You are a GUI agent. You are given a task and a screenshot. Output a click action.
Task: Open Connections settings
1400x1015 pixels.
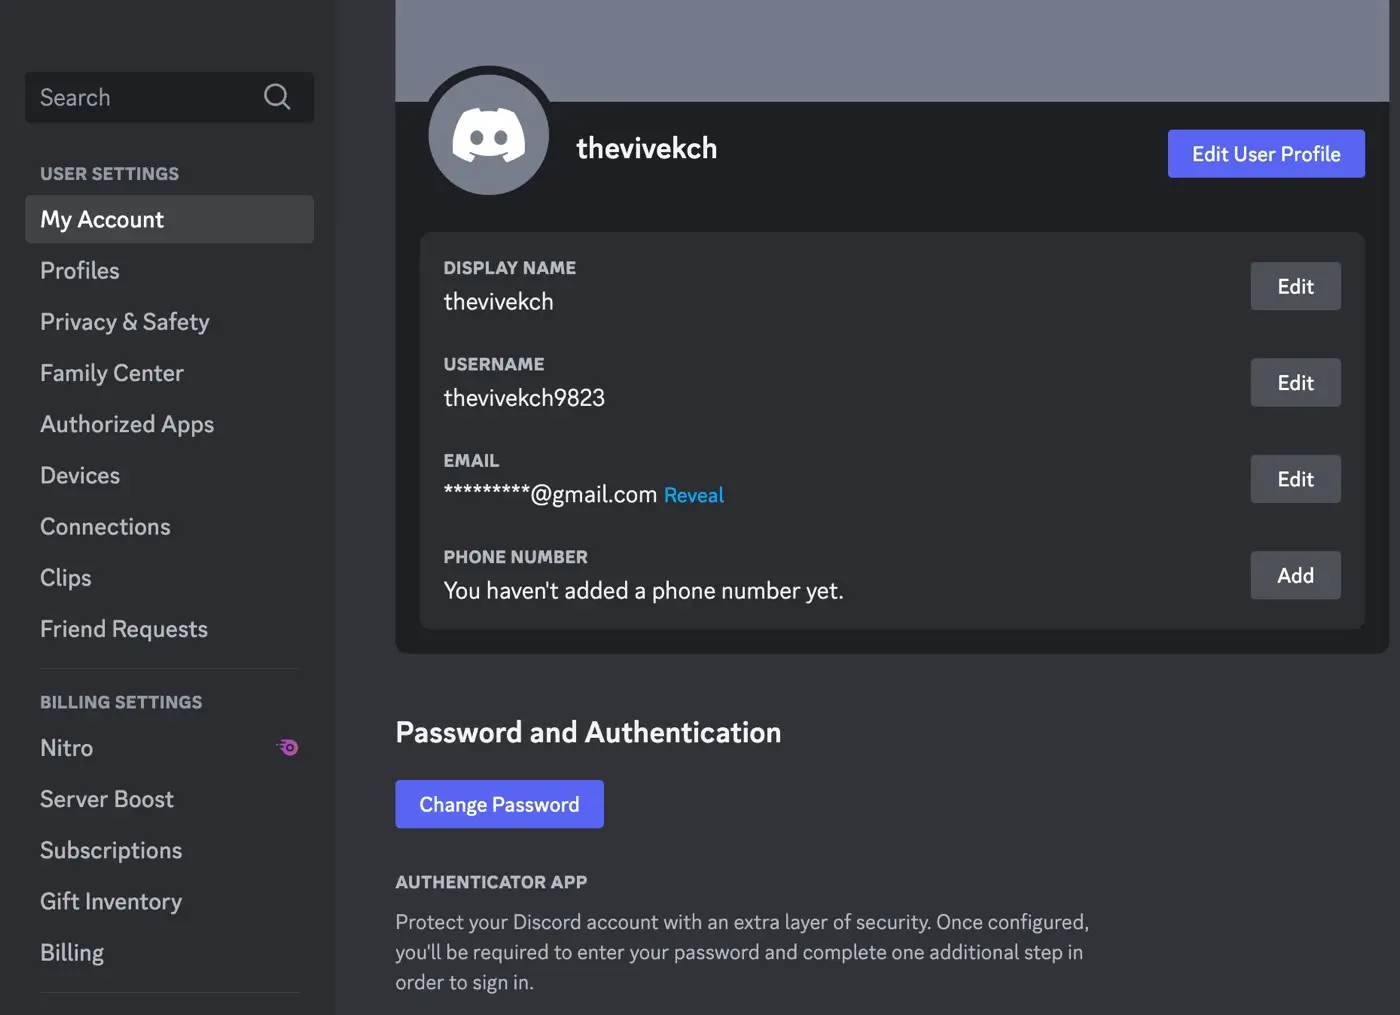click(169, 526)
